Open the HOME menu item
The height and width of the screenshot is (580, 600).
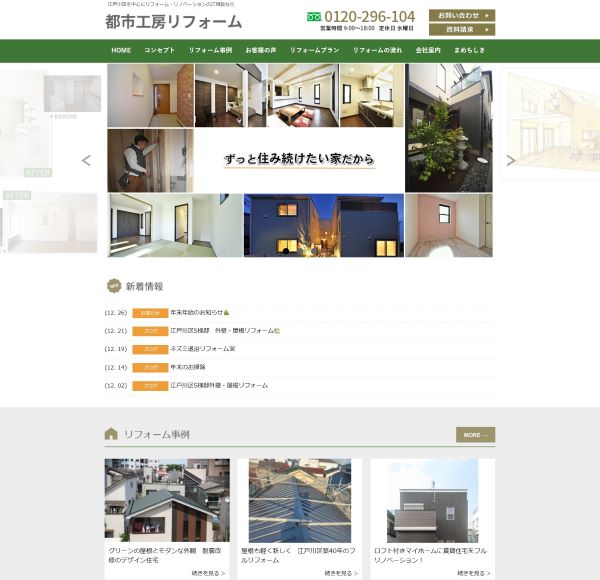point(121,50)
